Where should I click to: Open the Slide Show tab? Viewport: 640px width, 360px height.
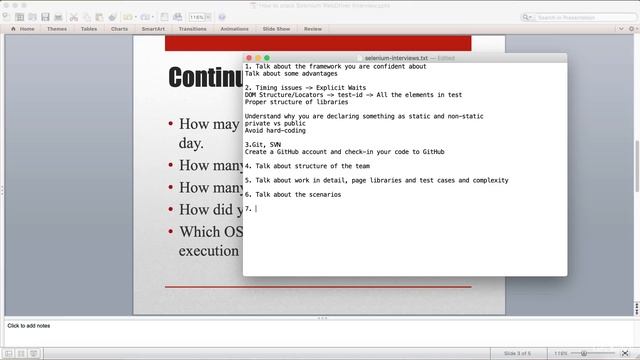click(276, 29)
